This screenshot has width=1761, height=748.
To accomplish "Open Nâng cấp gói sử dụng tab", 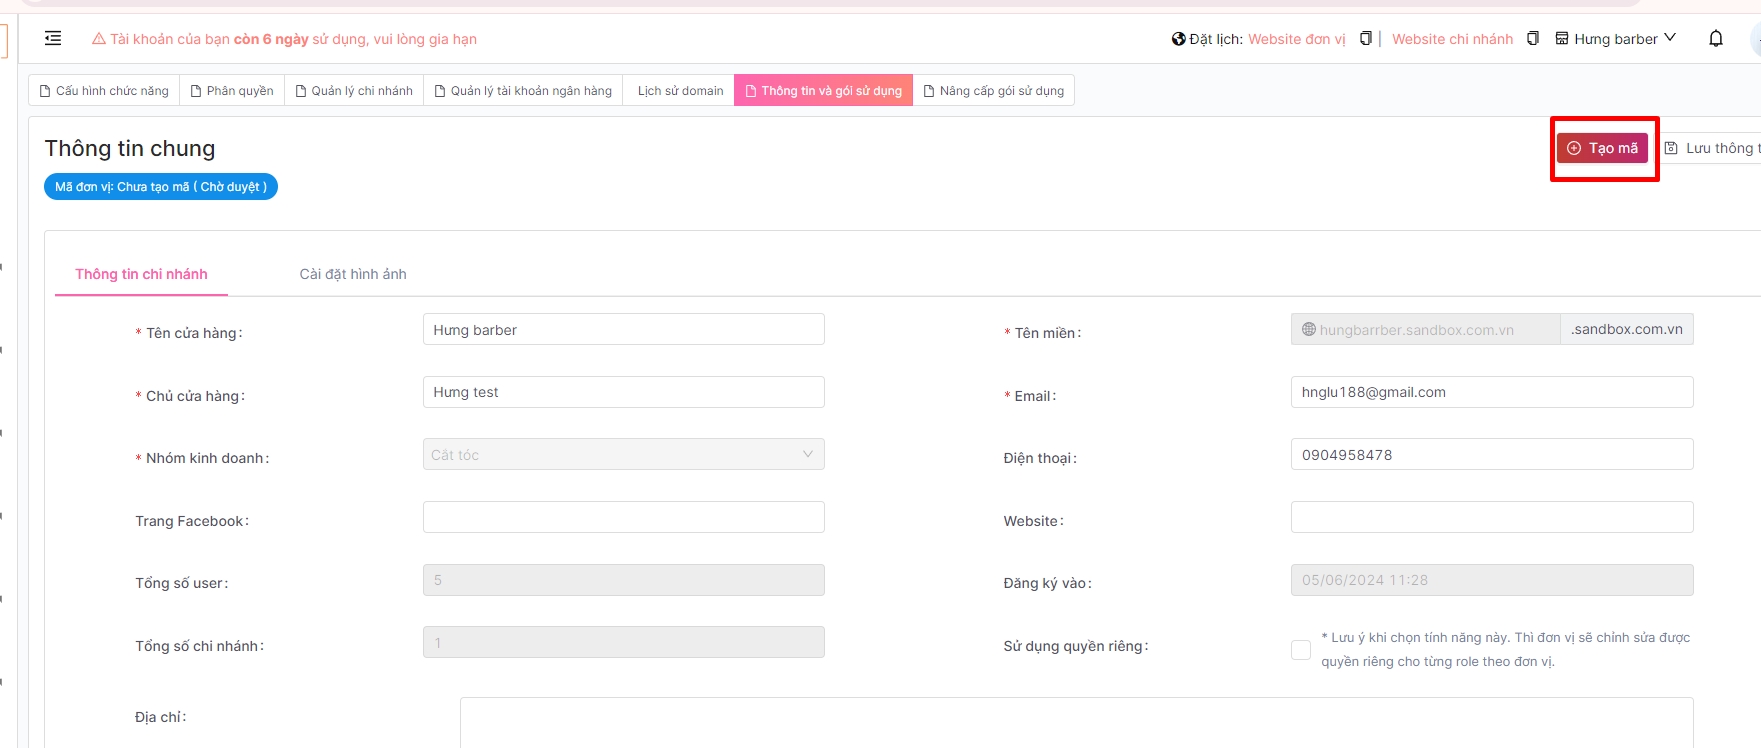I will tap(993, 91).
